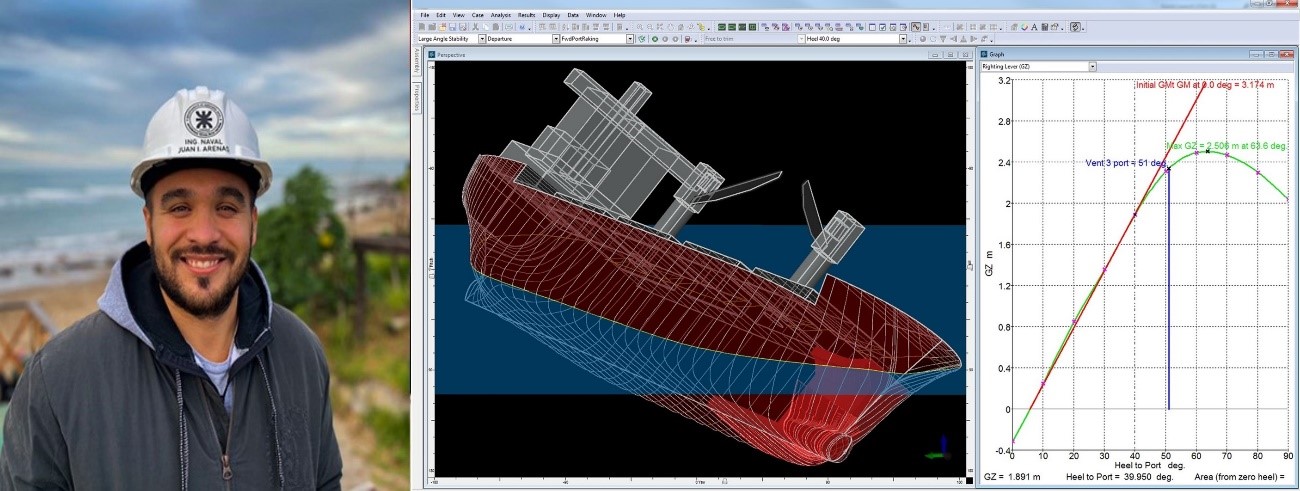Click the green Start analysis button
1300x491 pixels.
pos(655,39)
